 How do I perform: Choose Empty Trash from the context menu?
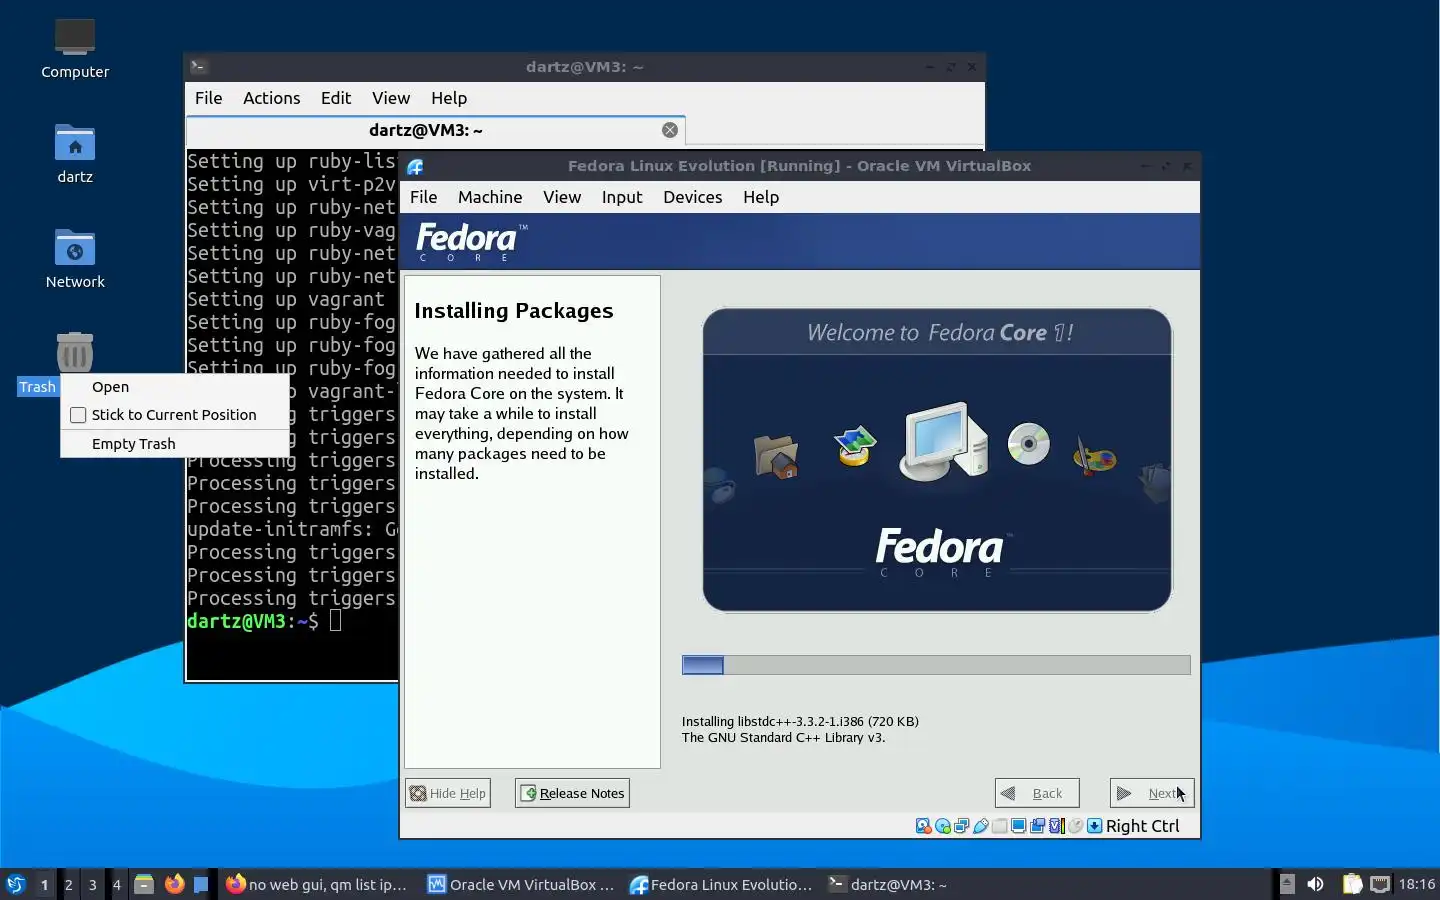point(174,444)
